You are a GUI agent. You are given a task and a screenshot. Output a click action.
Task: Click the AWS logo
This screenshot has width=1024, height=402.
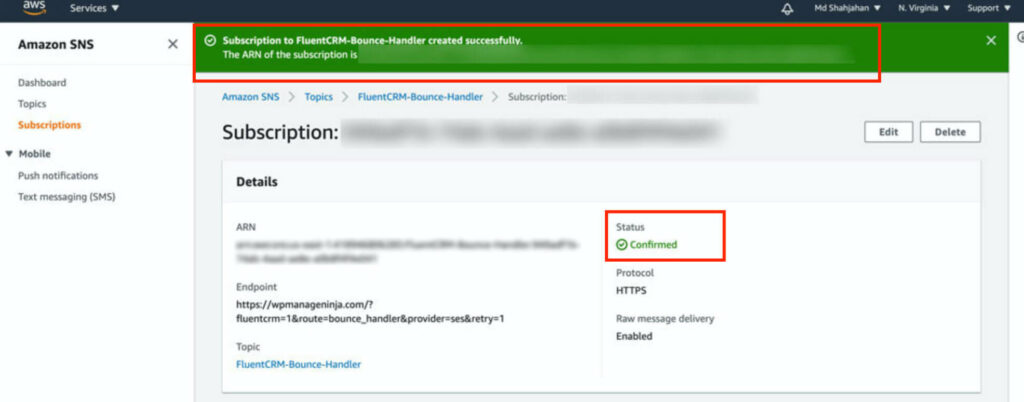coord(34,7)
